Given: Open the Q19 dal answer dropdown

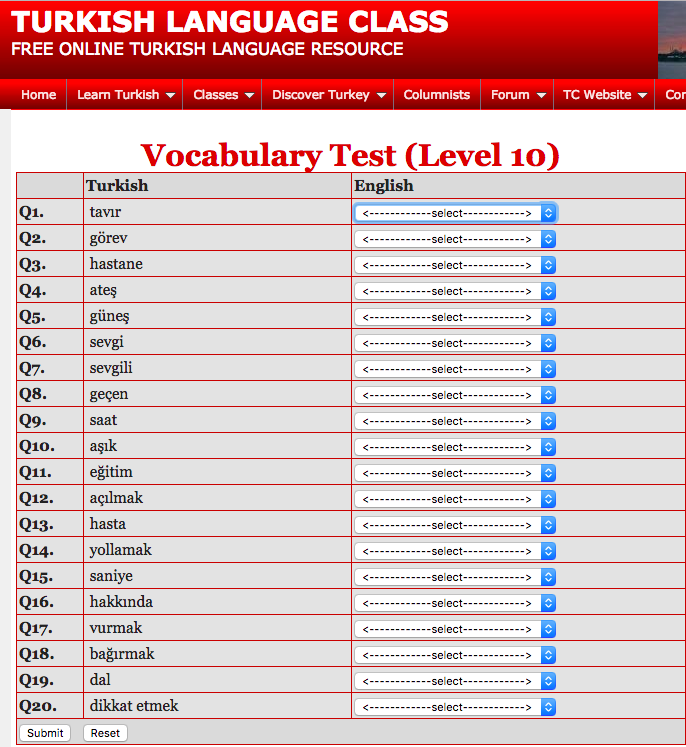Looking at the screenshot, I should tap(455, 681).
